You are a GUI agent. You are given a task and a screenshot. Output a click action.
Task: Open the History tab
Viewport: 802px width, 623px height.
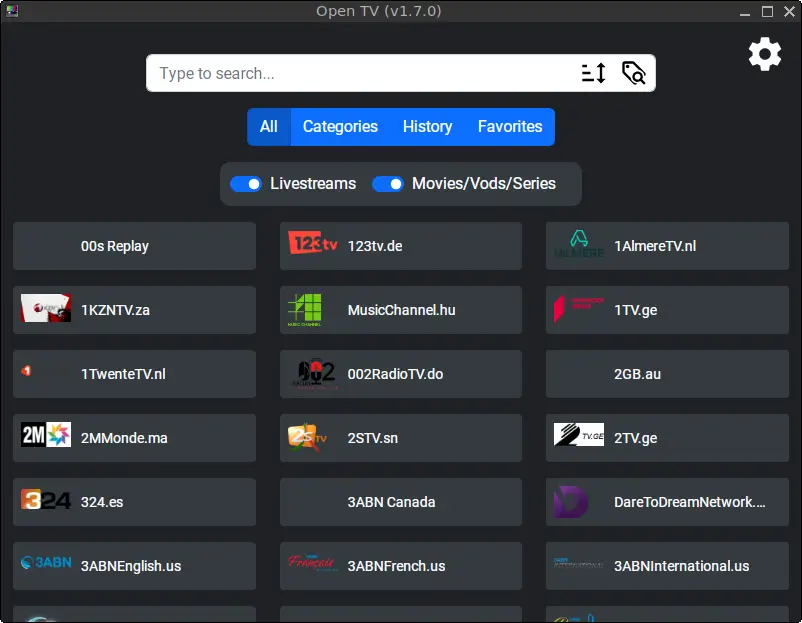pyautogui.click(x=428, y=127)
